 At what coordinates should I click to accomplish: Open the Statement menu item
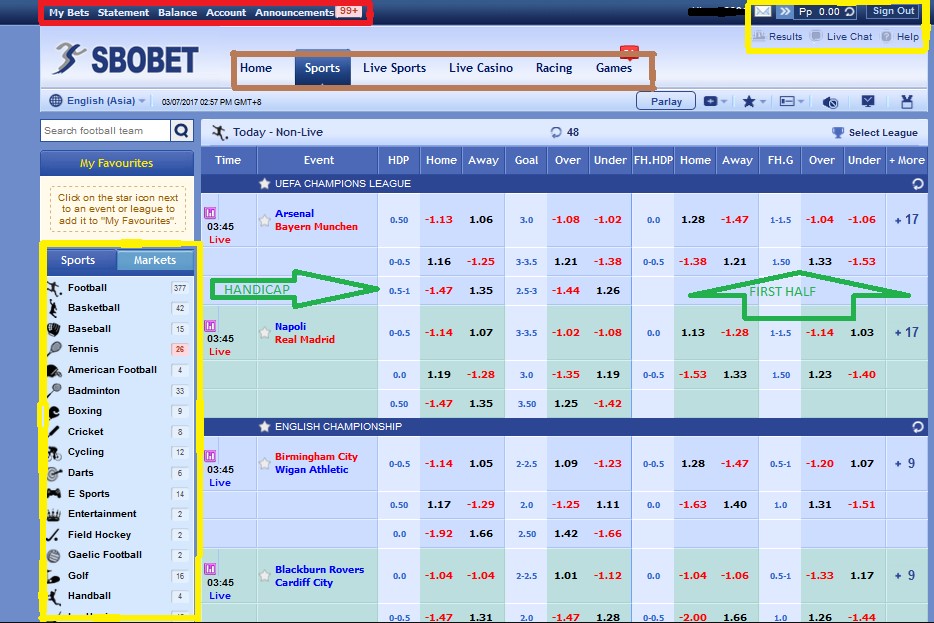click(123, 13)
